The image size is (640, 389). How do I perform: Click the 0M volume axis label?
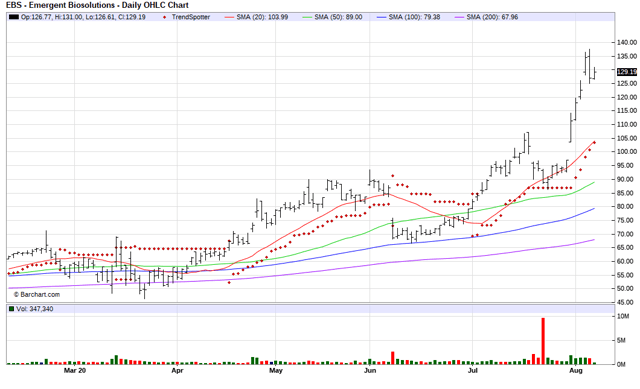621,365
